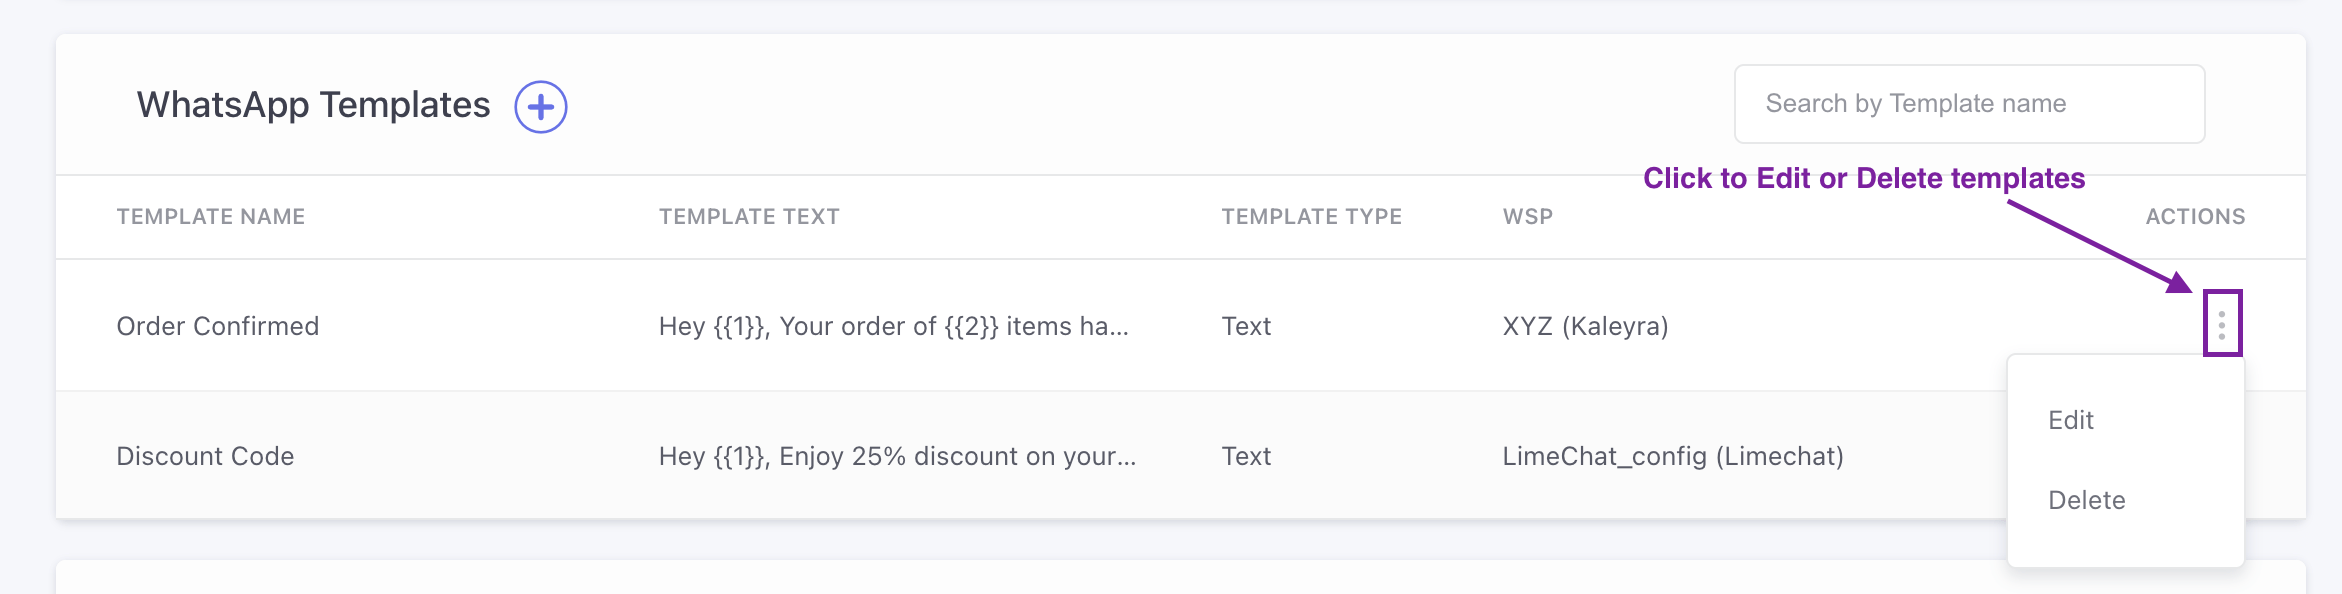Click the Order Confirmed template text preview
The image size is (2342, 594).
click(893, 326)
